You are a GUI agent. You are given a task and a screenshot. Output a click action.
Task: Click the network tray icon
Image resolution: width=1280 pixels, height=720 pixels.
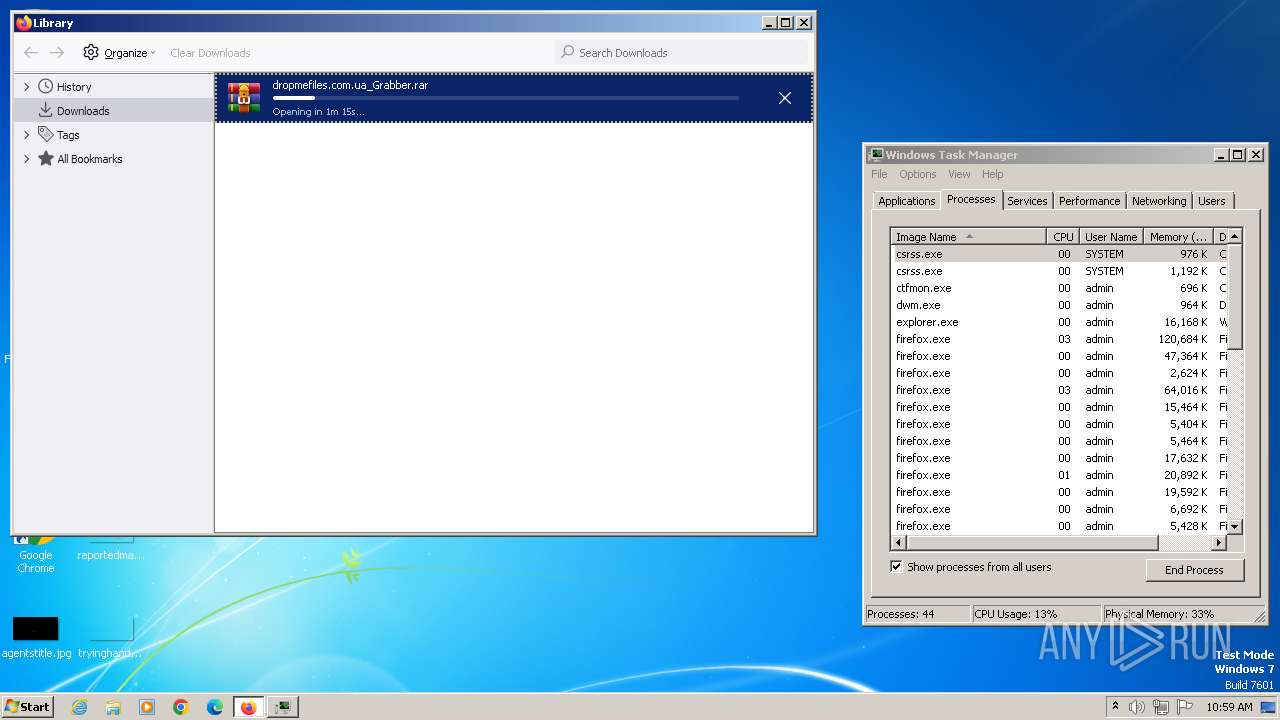pos(1161,707)
